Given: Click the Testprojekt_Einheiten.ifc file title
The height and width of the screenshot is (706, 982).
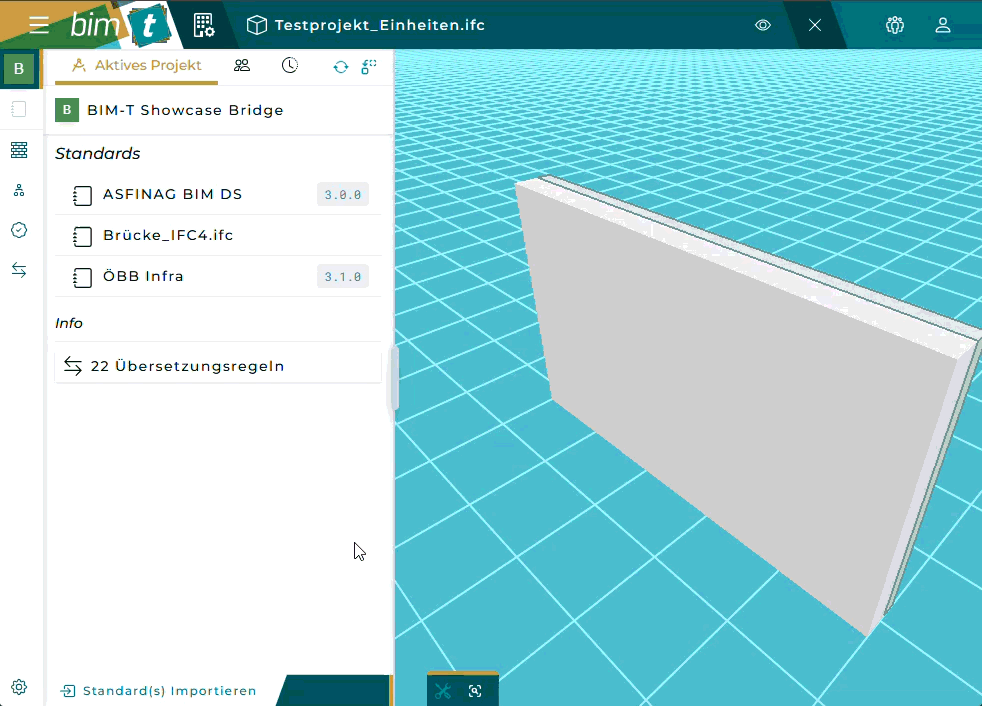Looking at the screenshot, I should (380, 25).
